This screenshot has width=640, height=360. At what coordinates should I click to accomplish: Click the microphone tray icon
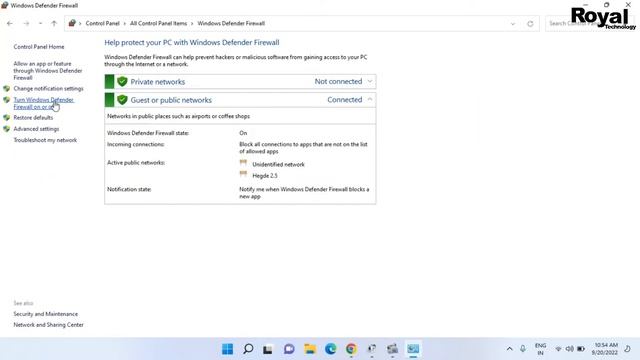pyautogui.click(x=523, y=349)
